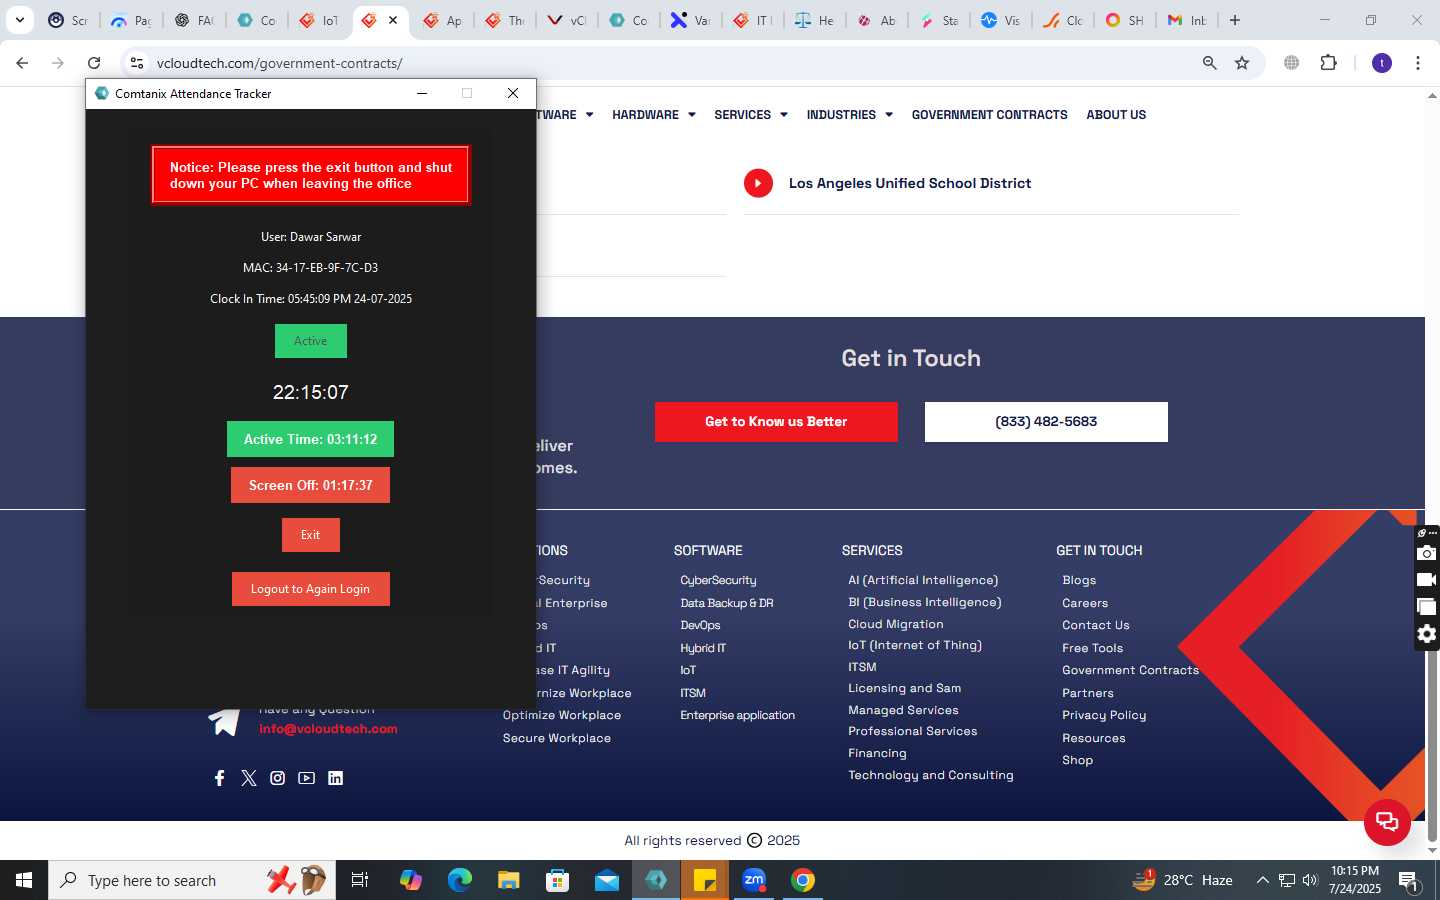
Task: Click the Active Time 03:11:12 indicator
Action: (310, 439)
